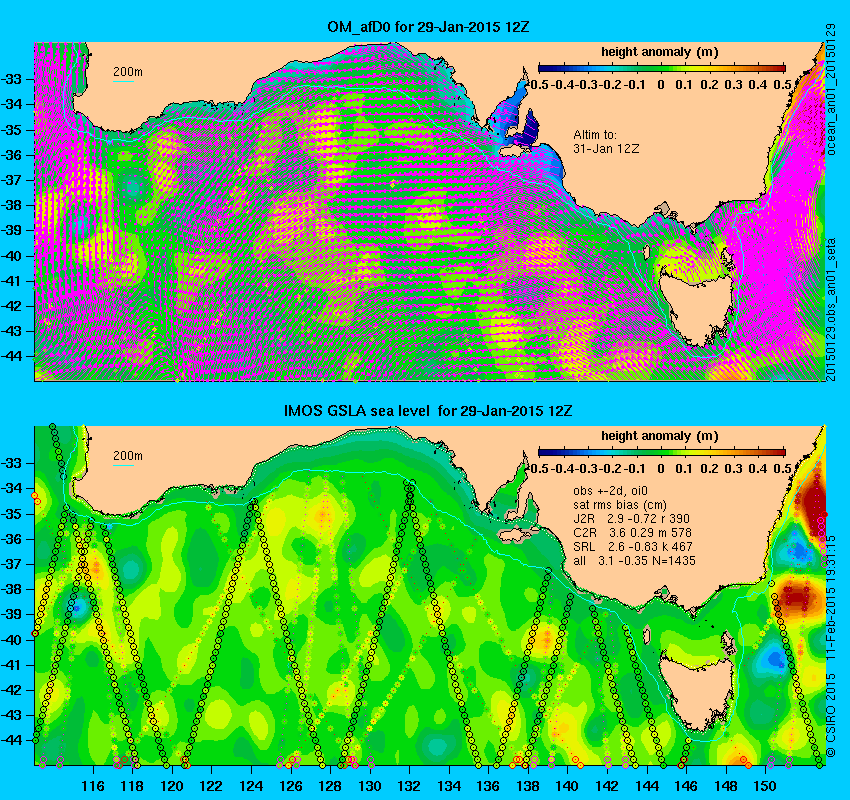850x800 pixels.
Task: Click longitude label '148'
Action: 726,785
